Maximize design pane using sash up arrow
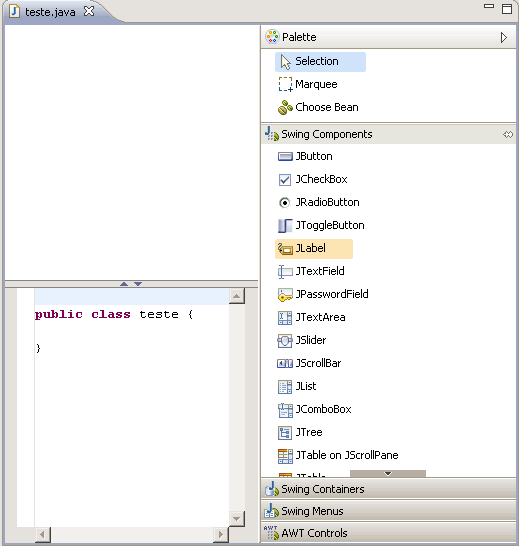This screenshot has height=546, width=519. point(124,284)
